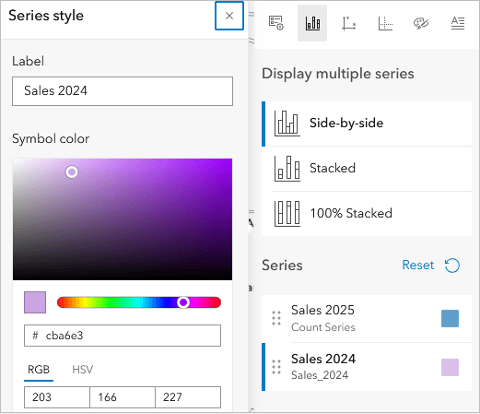The image size is (480, 414).
Task: Click the Reset link for series
Action: [418, 265]
